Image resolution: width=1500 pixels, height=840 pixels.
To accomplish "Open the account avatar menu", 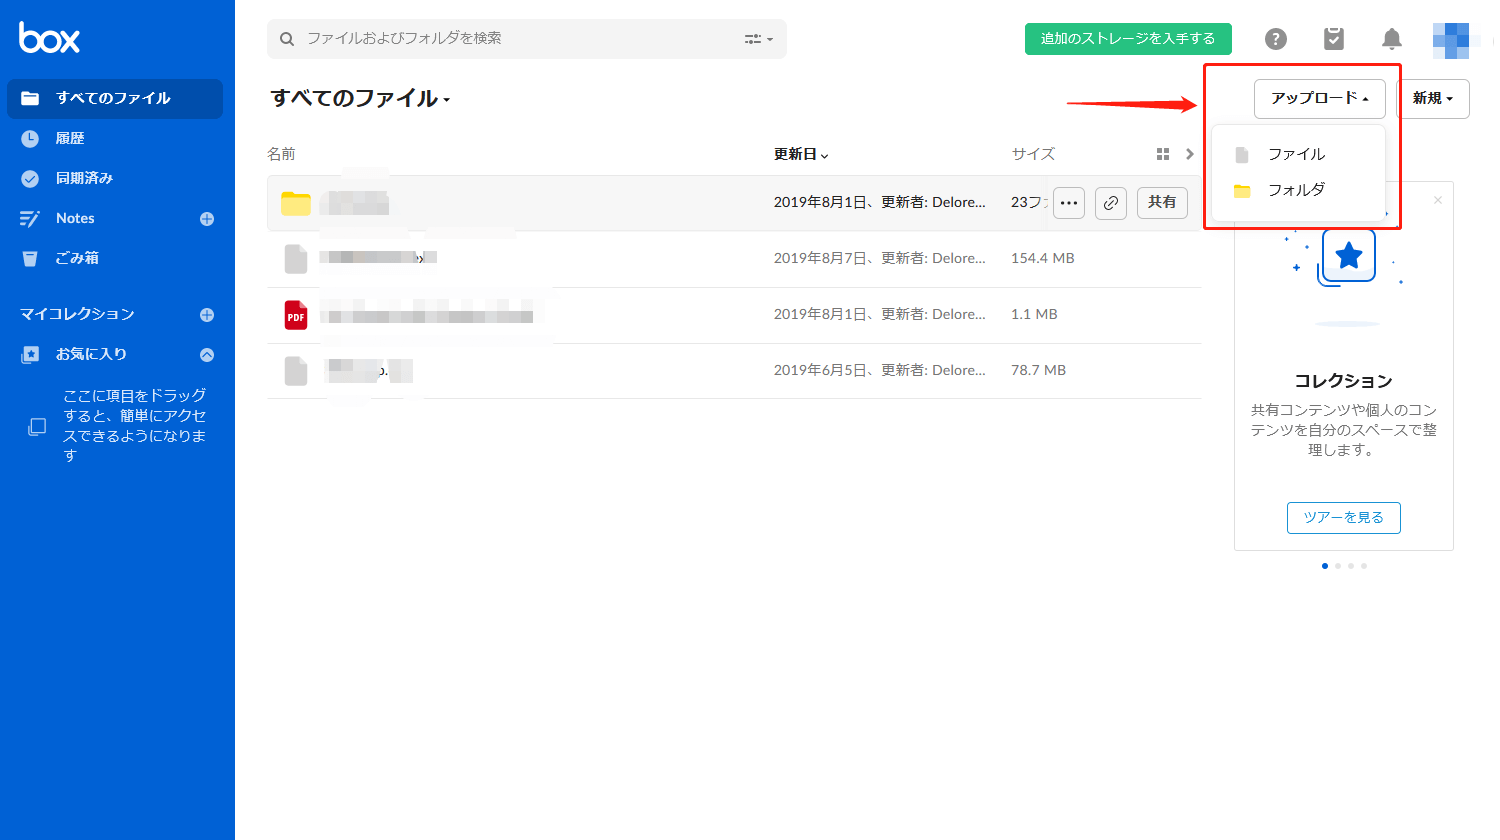I will 1450,40.
